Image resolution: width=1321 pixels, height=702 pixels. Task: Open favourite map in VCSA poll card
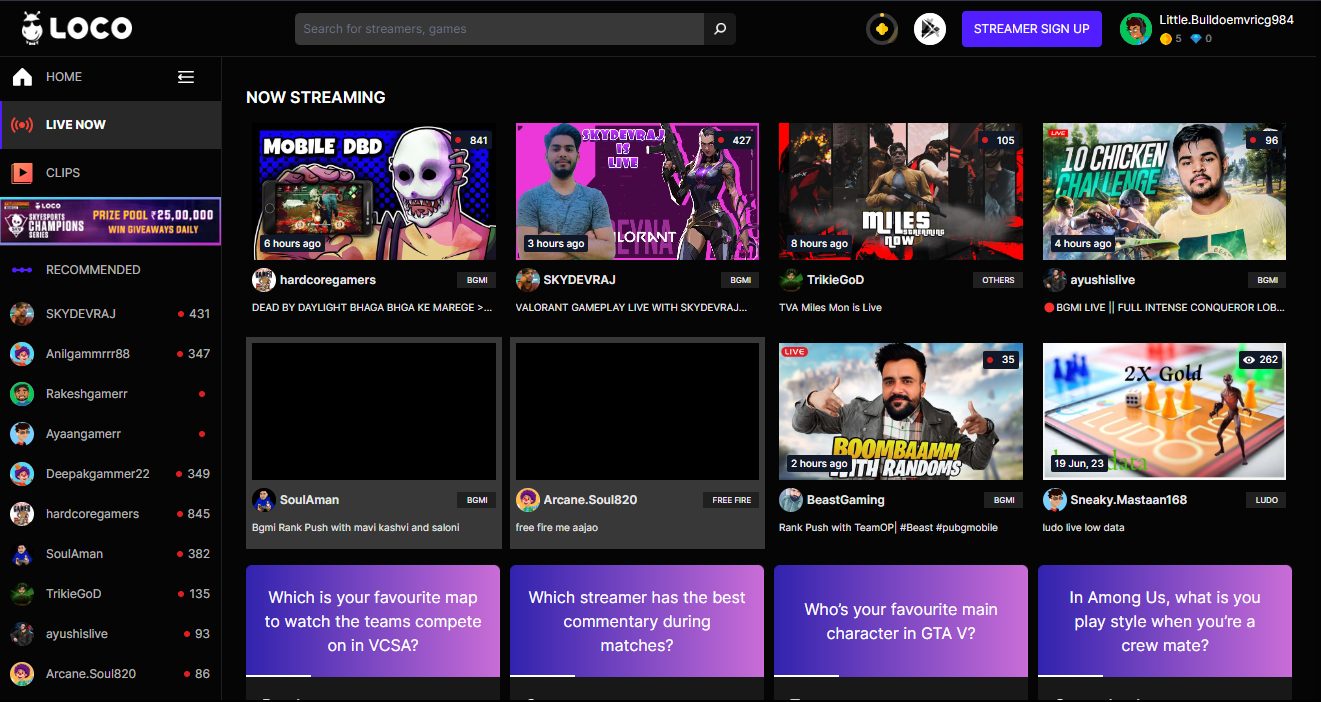tap(373, 621)
